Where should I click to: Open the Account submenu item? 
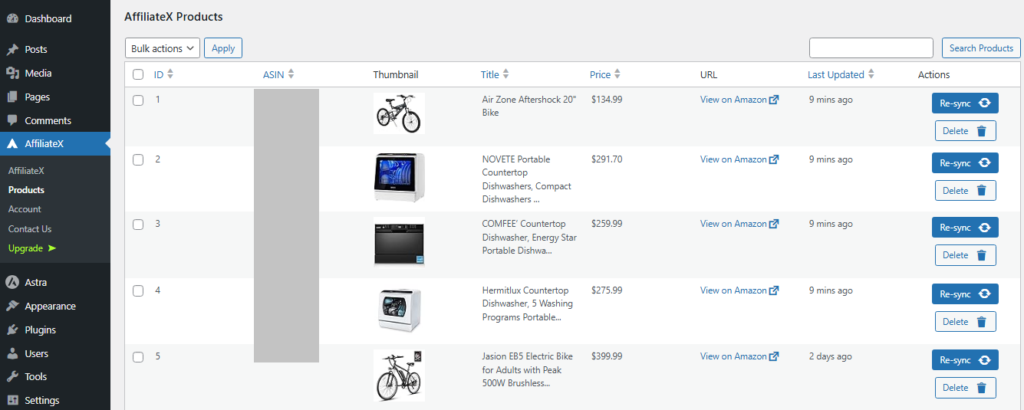24,209
